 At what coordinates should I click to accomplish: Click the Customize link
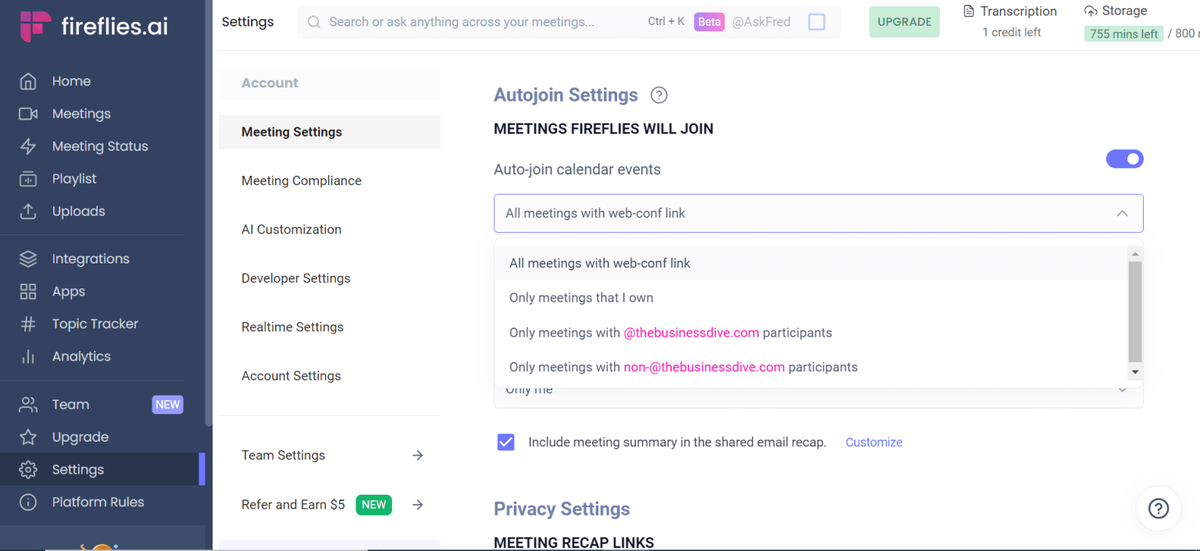tap(874, 442)
